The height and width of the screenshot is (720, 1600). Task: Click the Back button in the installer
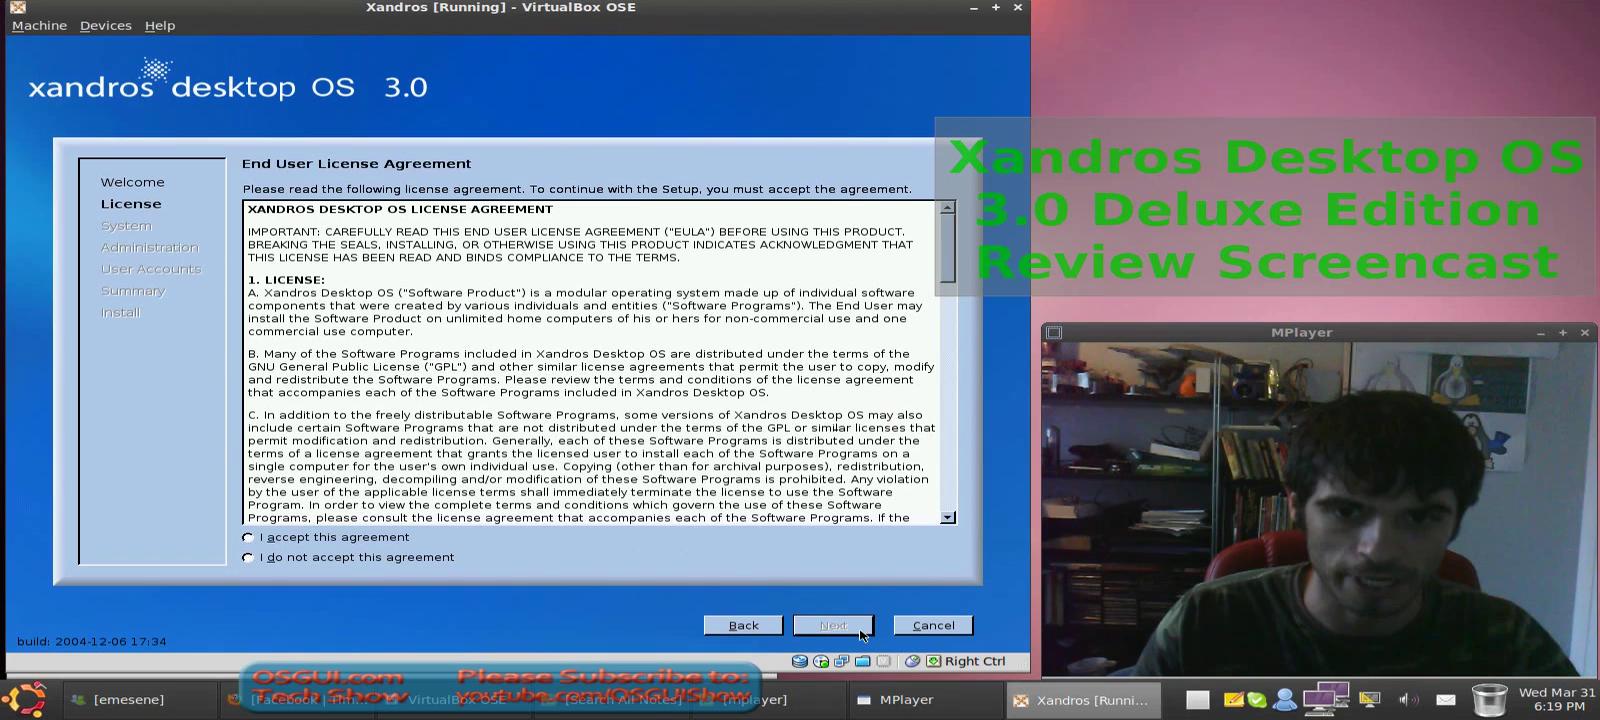click(x=743, y=625)
